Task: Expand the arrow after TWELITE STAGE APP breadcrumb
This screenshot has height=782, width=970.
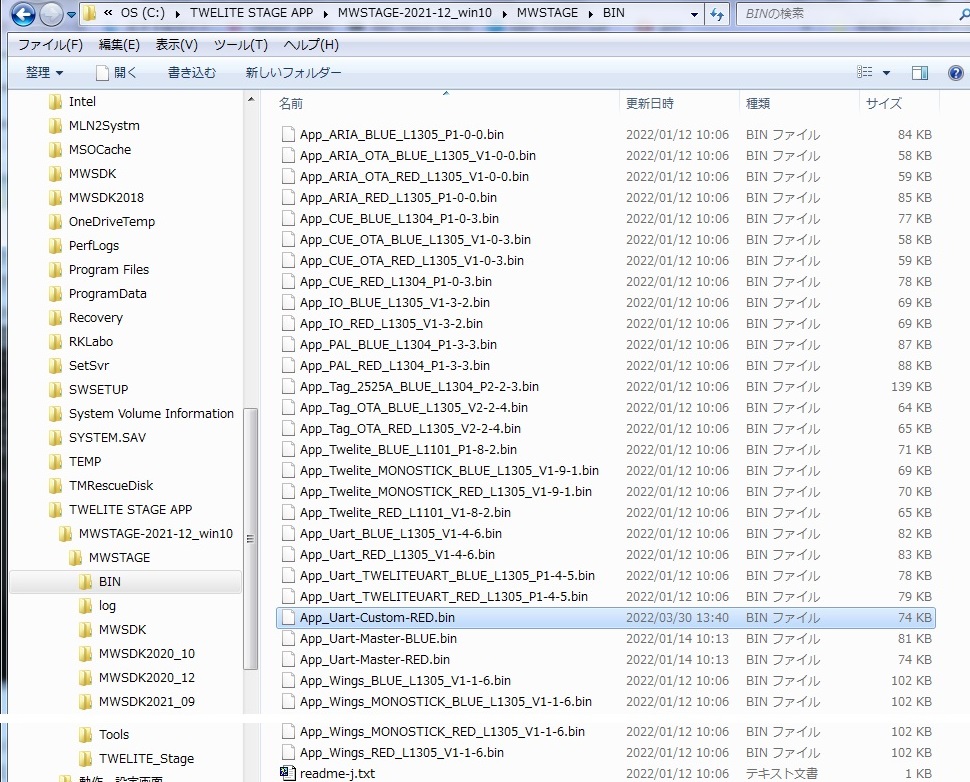Action: point(325,14)
